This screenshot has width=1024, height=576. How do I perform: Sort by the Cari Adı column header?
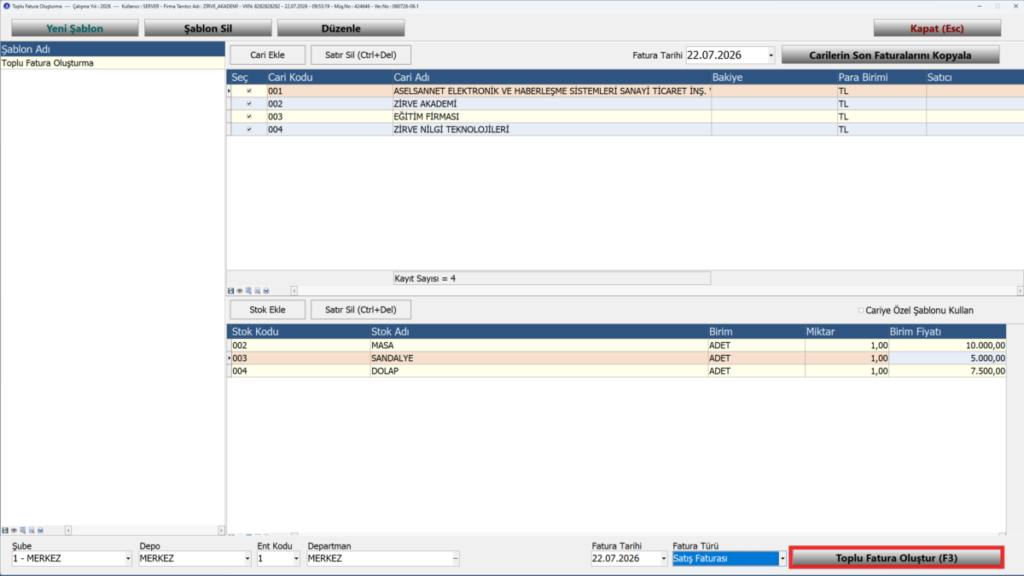(x=411, y=77)
